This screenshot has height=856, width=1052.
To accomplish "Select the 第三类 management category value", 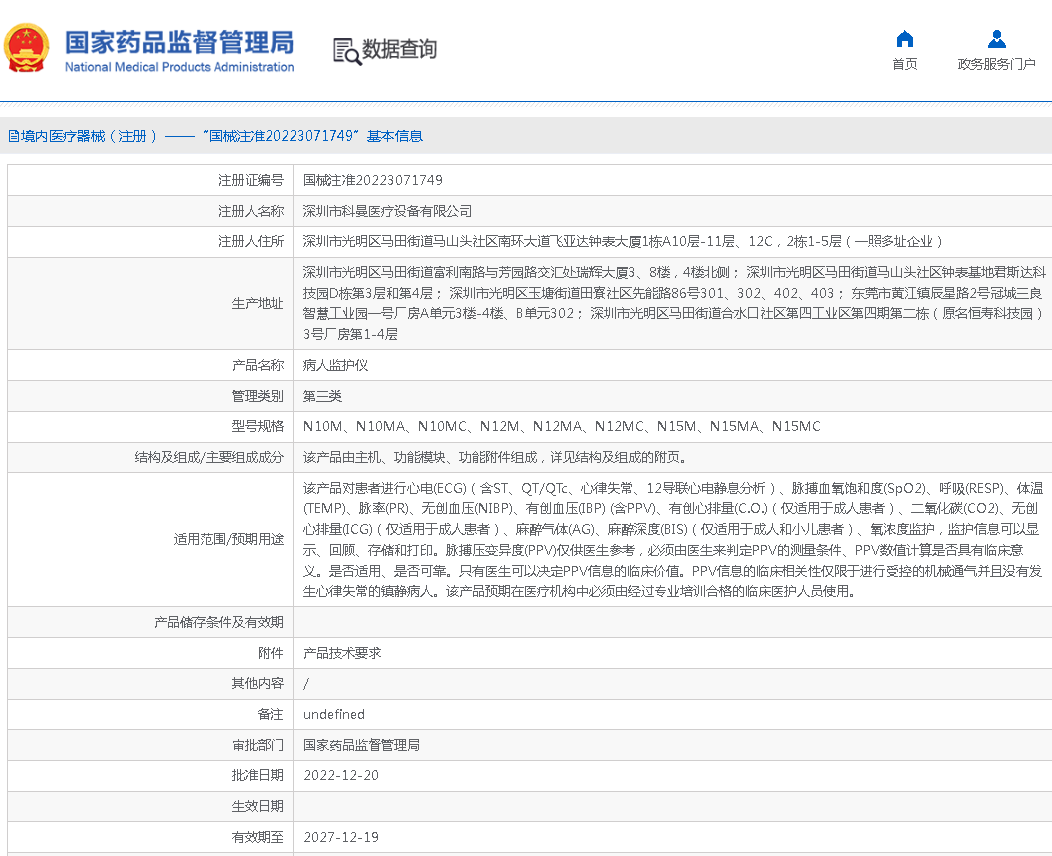I will [326, 396].
